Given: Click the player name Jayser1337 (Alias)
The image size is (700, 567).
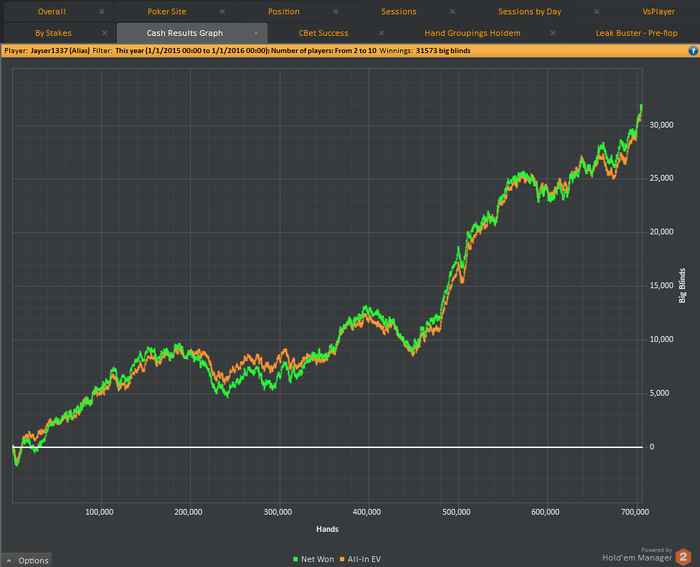Looking at the screenshot, I should [60, 50].
